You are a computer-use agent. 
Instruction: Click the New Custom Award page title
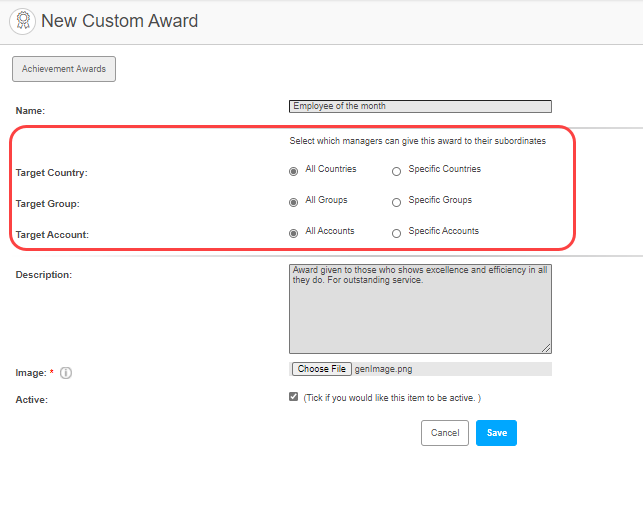click(x=119, y=21)
